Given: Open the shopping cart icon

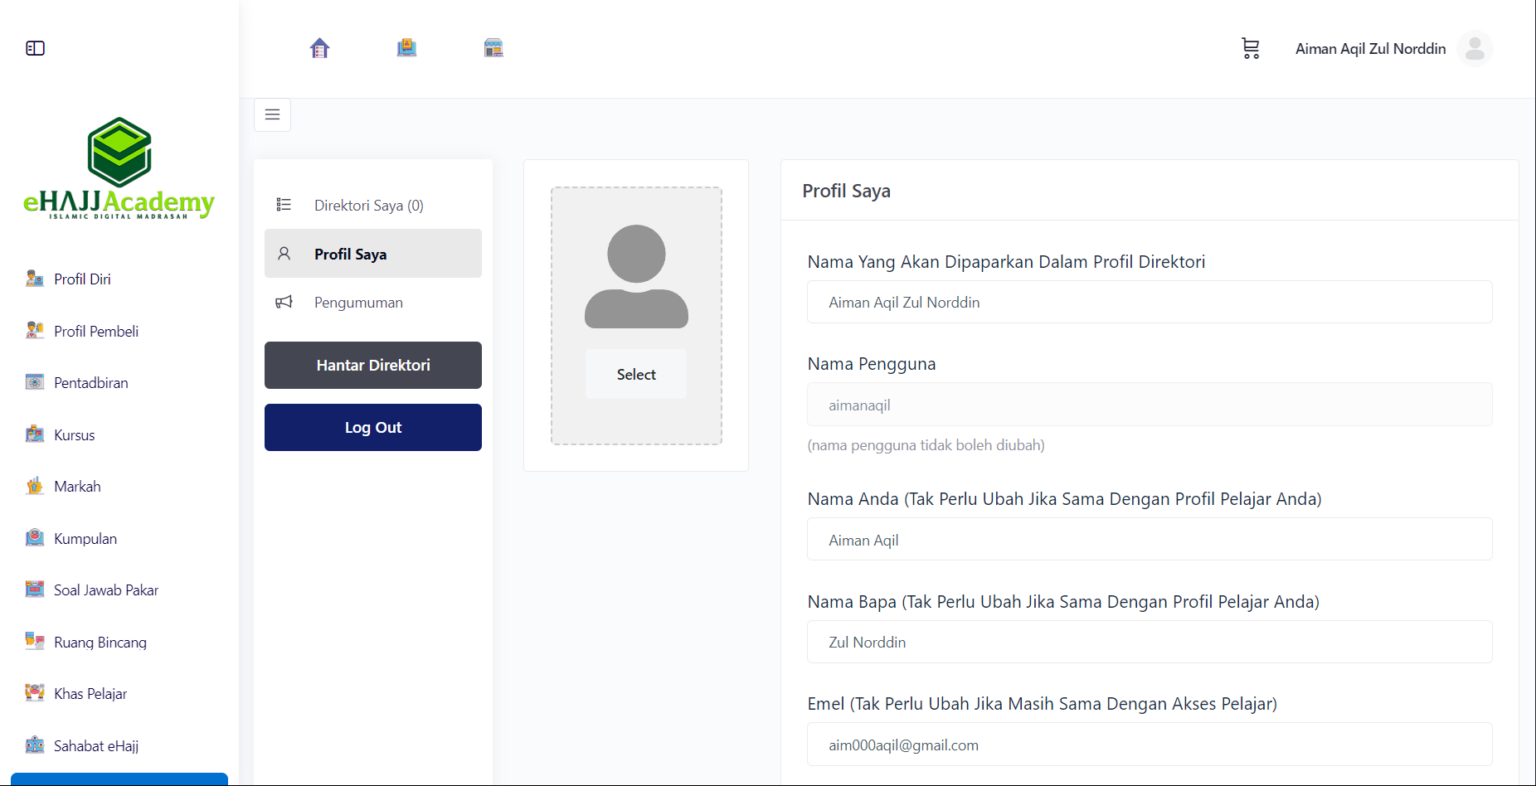Looking at the screenshot, I should 1250,48.
